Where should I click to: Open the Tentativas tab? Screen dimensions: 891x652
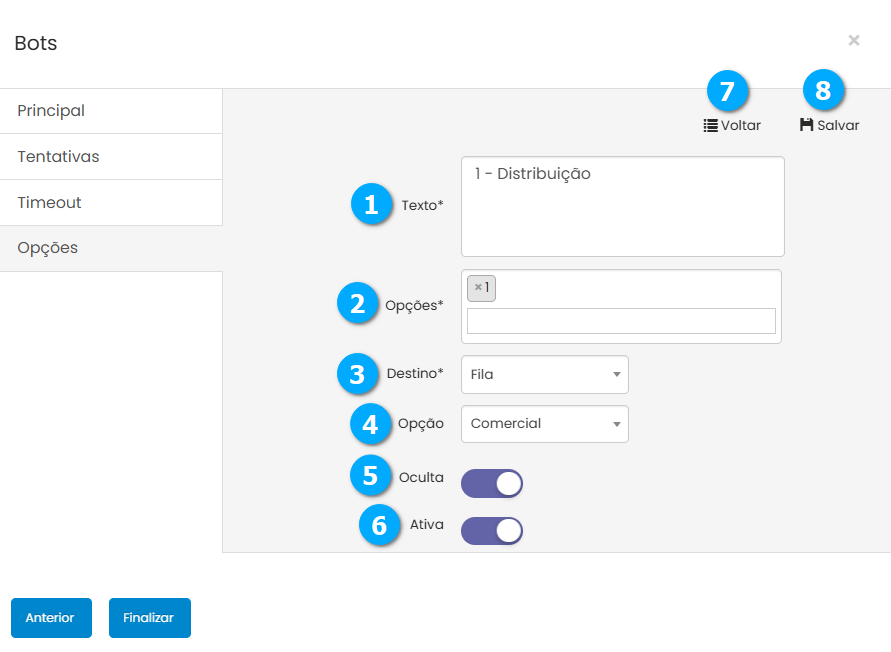tap(110, 157)
